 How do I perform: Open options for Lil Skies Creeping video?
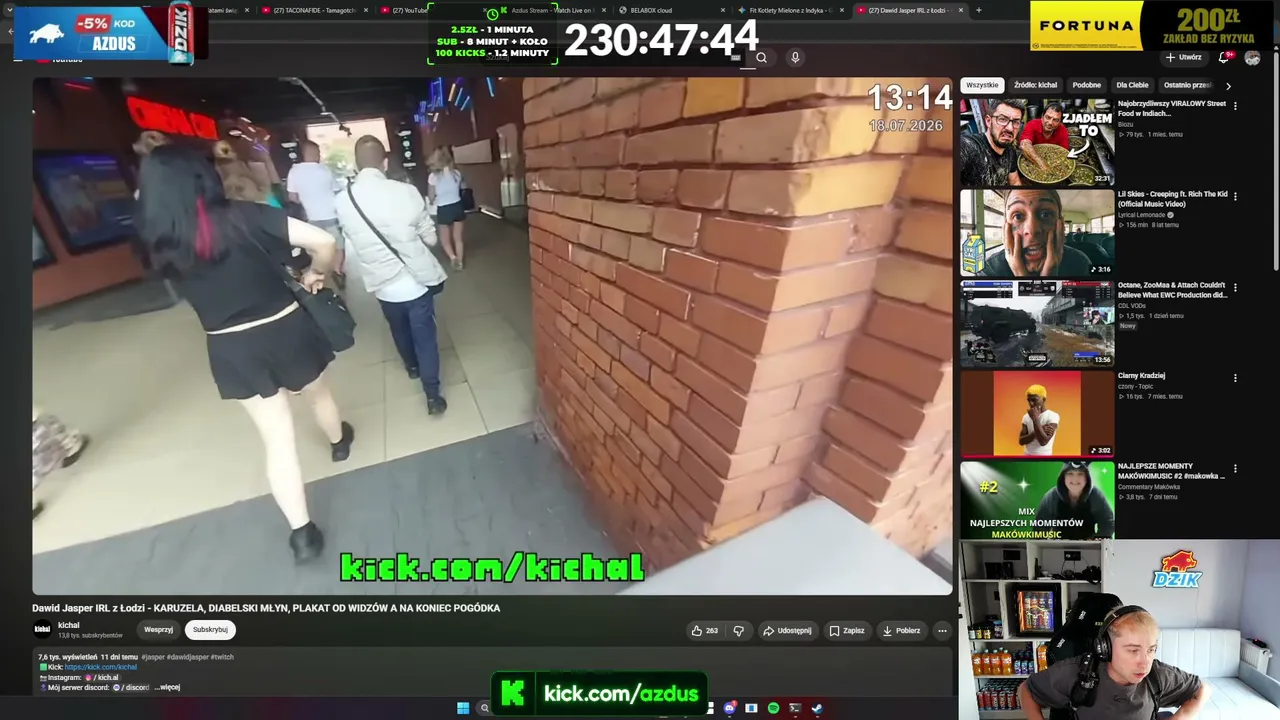pyautogui.click(x=1235, y=197)
